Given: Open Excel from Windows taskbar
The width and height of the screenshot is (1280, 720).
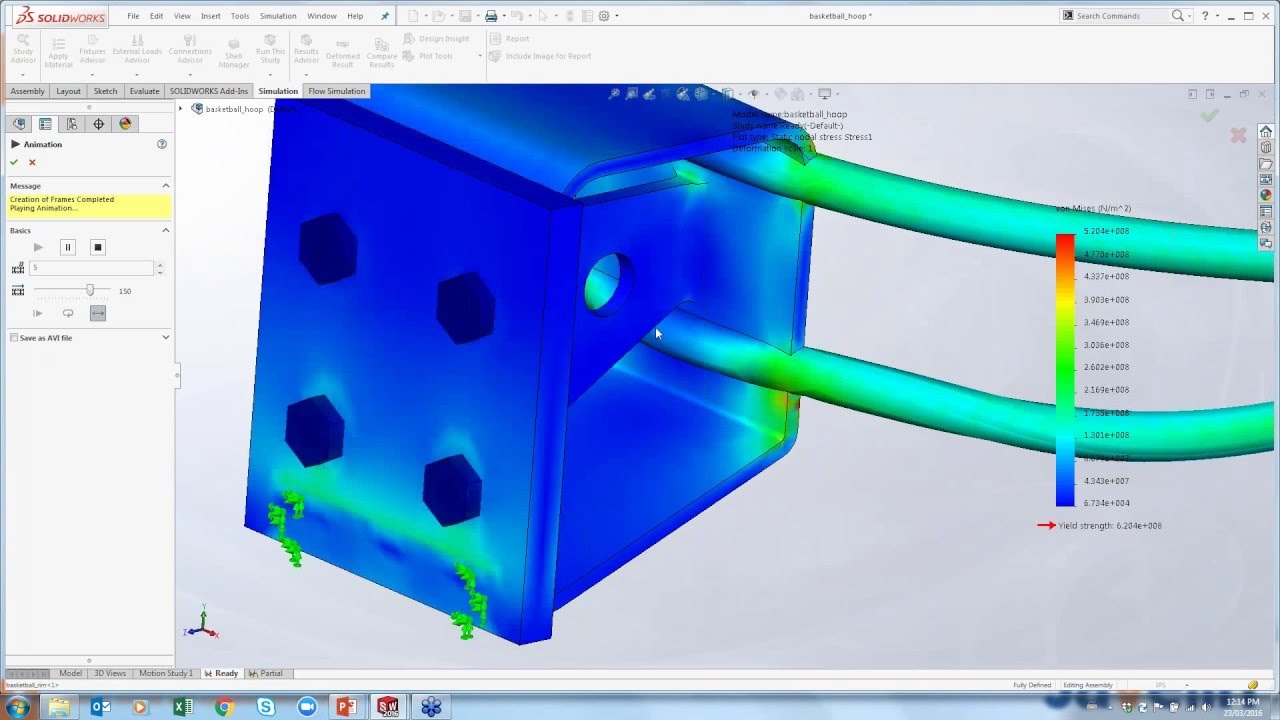Looking at the screenshot, I should (x=183, y=707).
